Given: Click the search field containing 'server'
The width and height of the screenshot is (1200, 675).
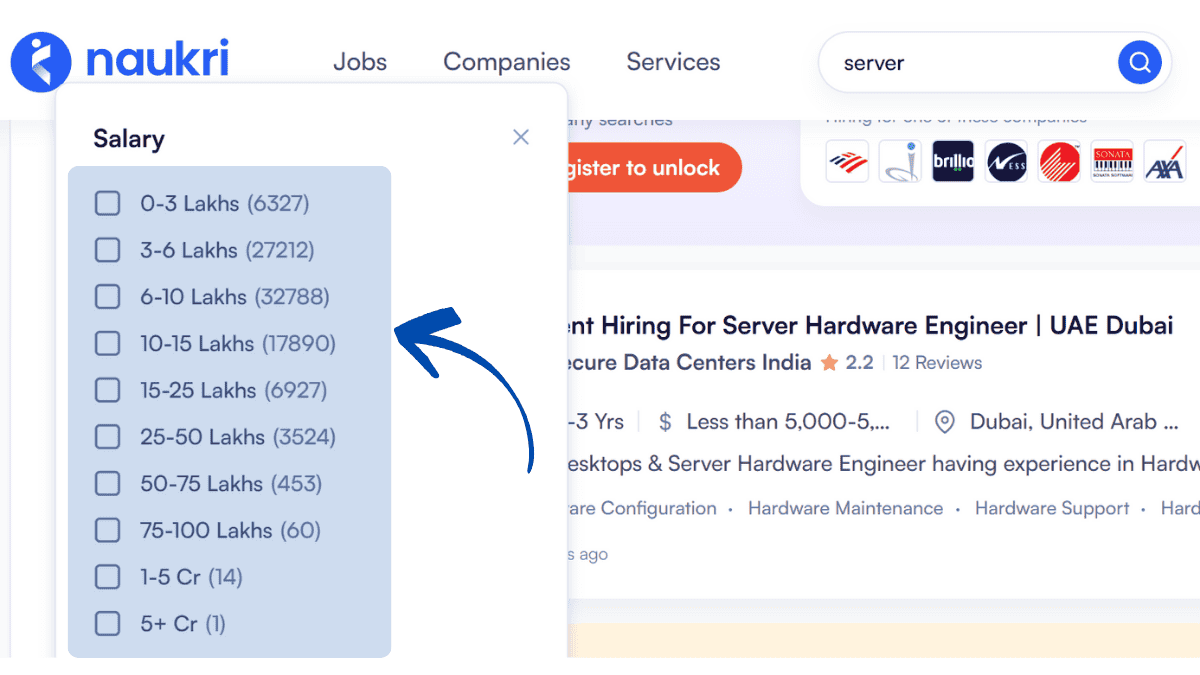Looking at the screenshot, I should [x=960, y=63].
